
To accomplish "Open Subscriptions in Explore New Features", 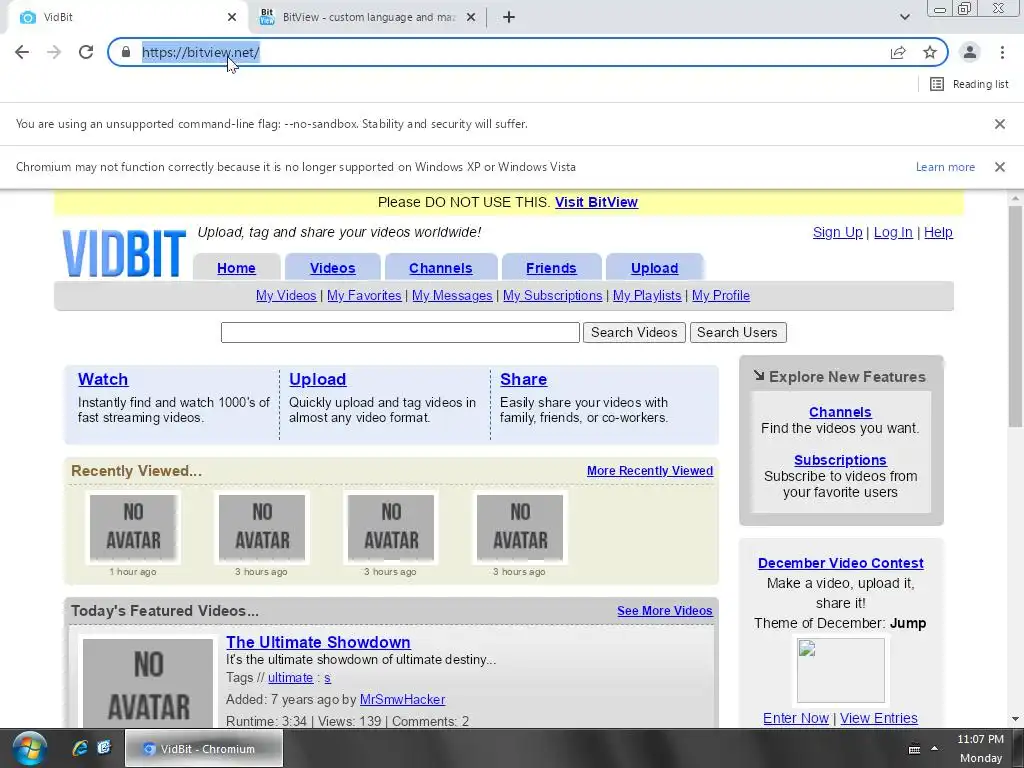I will click(840, 460).
